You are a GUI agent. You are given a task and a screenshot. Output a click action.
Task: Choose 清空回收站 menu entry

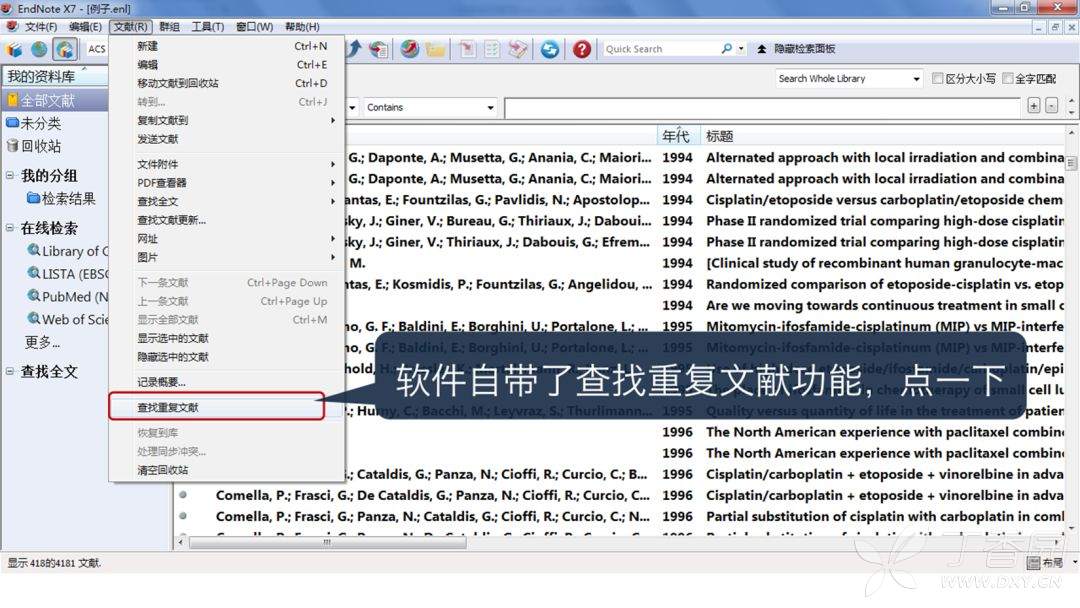227,470
